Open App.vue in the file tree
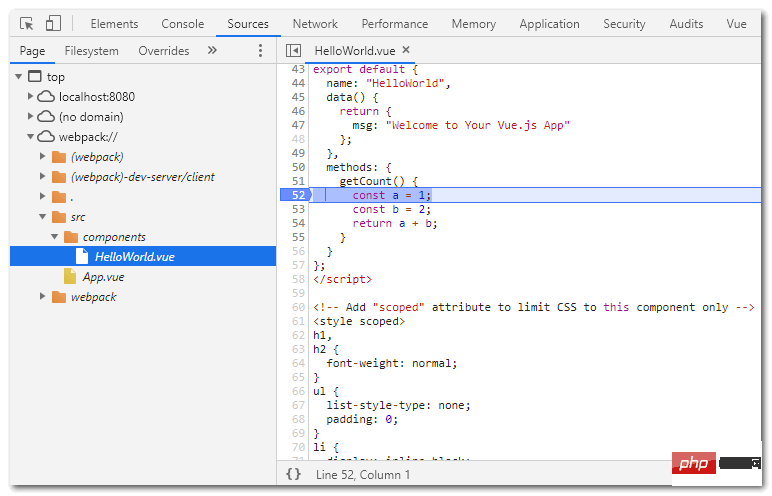This screenshot has height=496, width=772. [103, 277]
